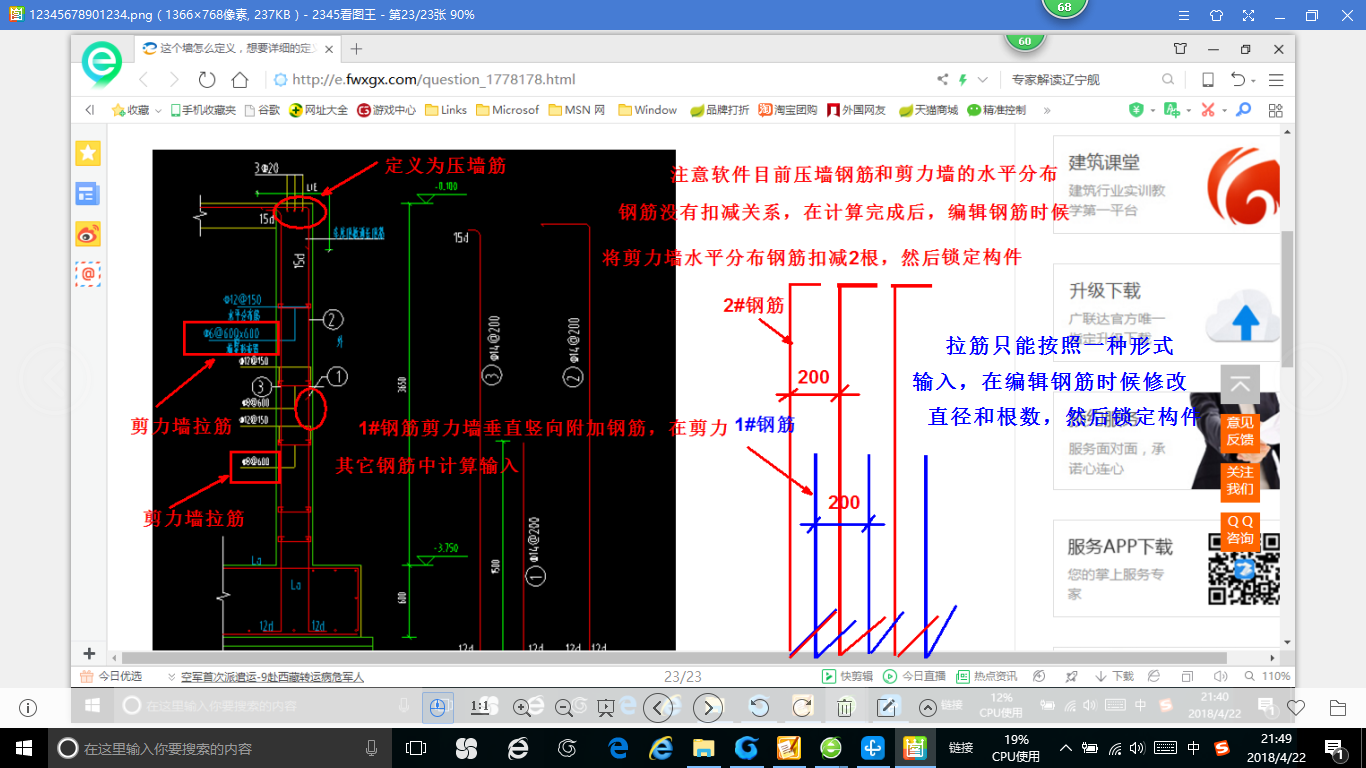Click the 110% page zoom control

[1267, 677]
